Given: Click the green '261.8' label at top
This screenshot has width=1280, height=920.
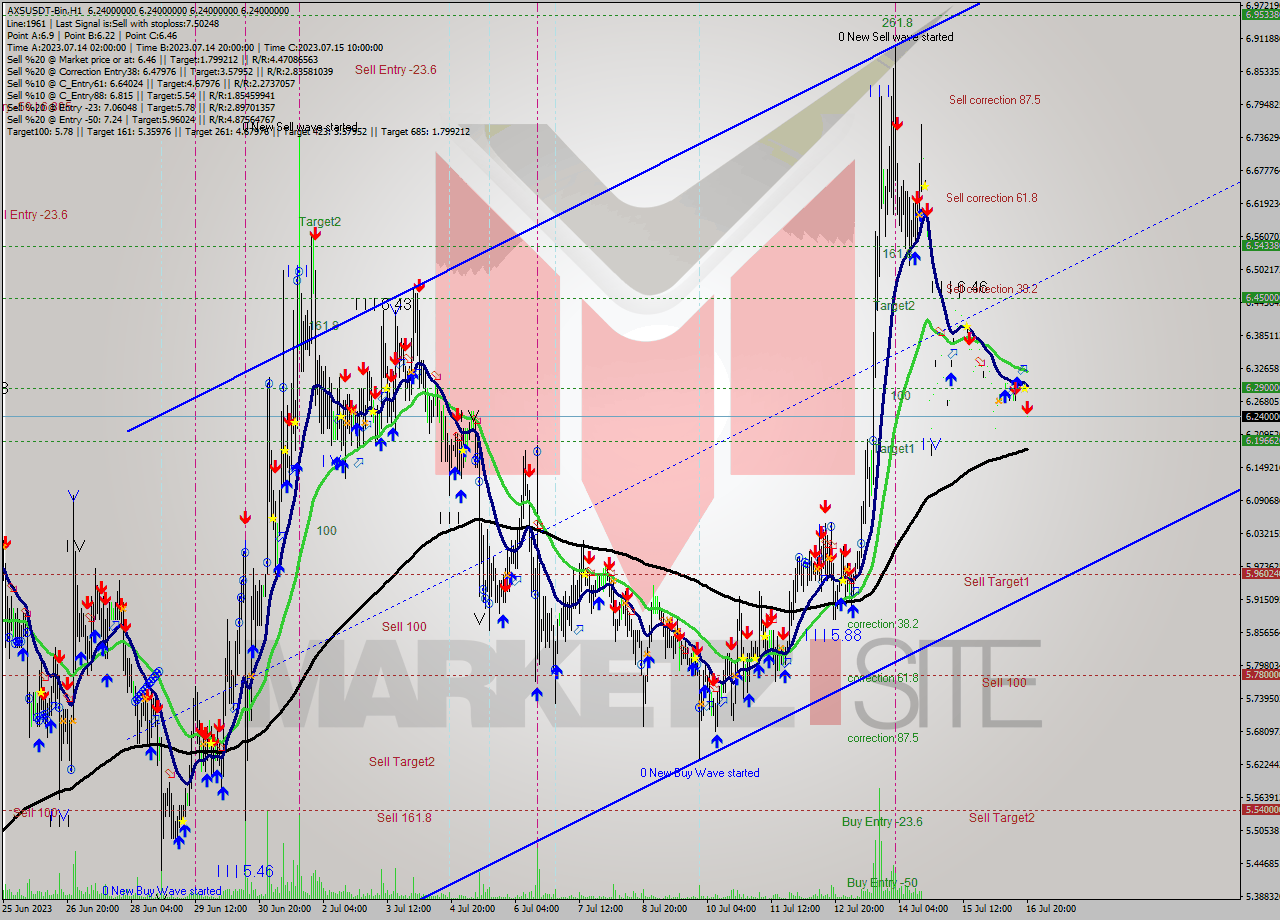Looking at the screenshot, I should click(897, 22).
